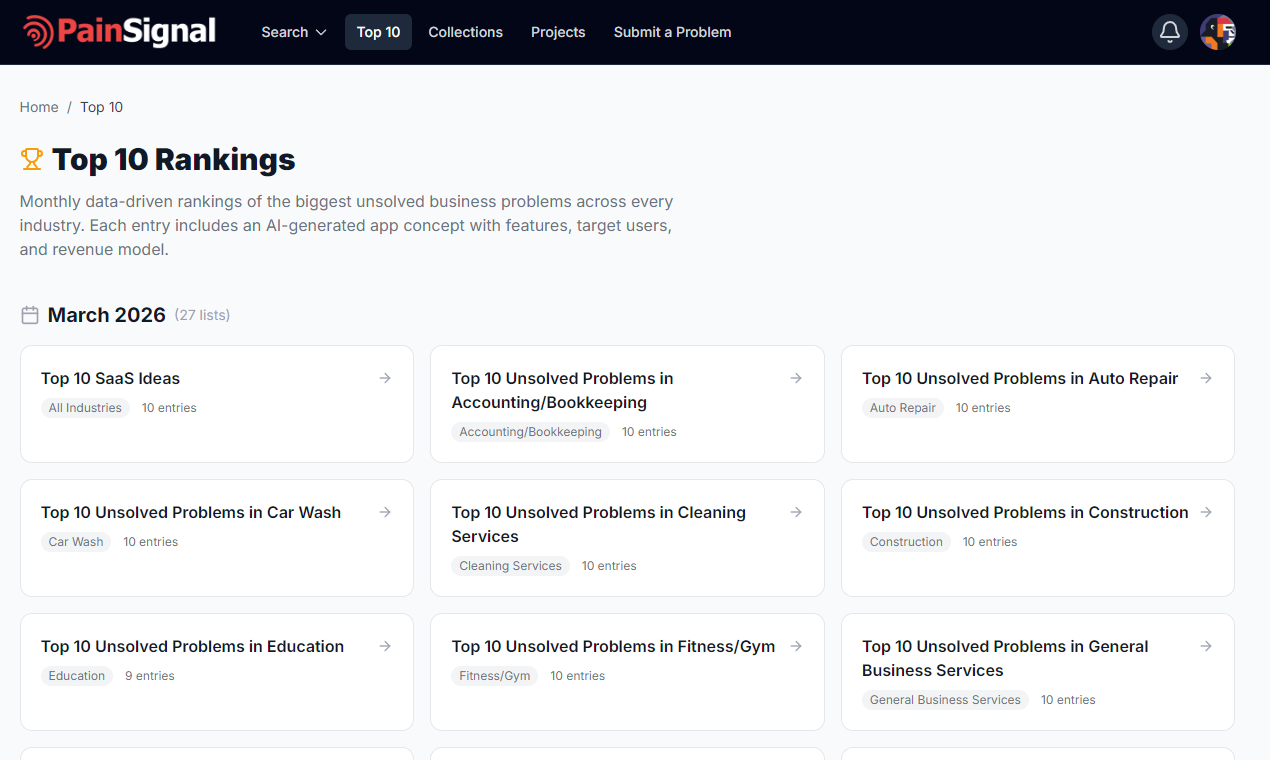Click "10 entries" on Fitness/Gym card
The image size is (1270, 760).
click(x=578, y=676)
